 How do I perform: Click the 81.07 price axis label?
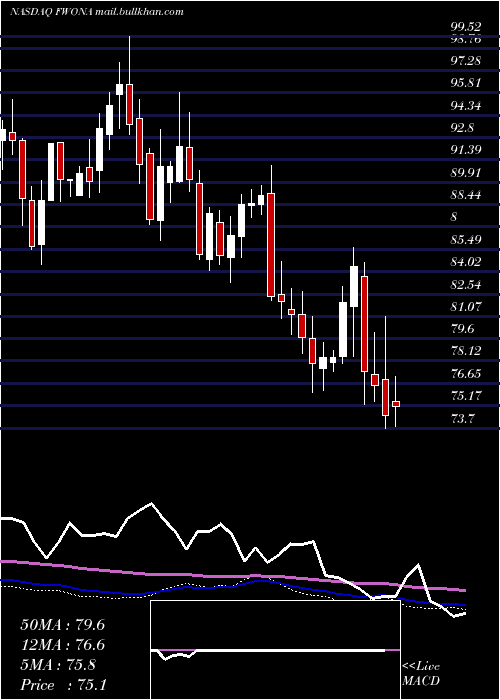(466, 307)
